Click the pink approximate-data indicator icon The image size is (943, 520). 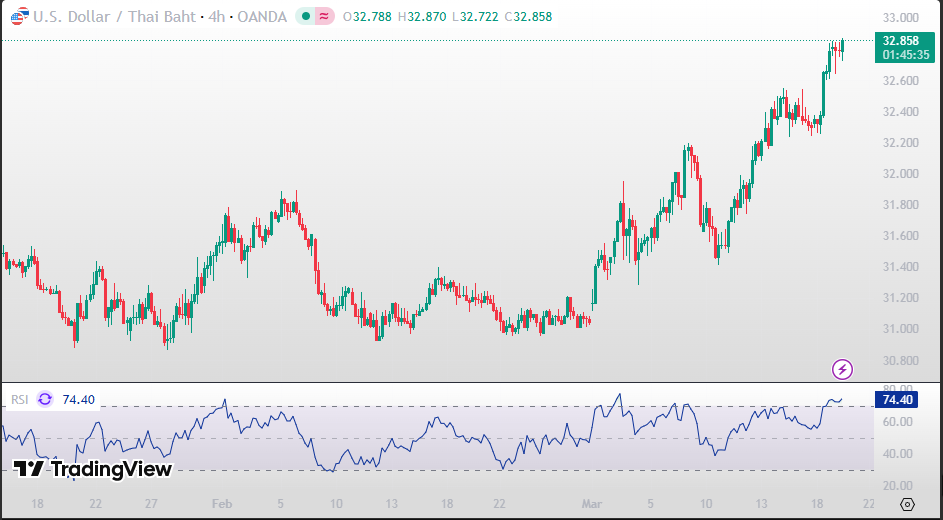325,17
